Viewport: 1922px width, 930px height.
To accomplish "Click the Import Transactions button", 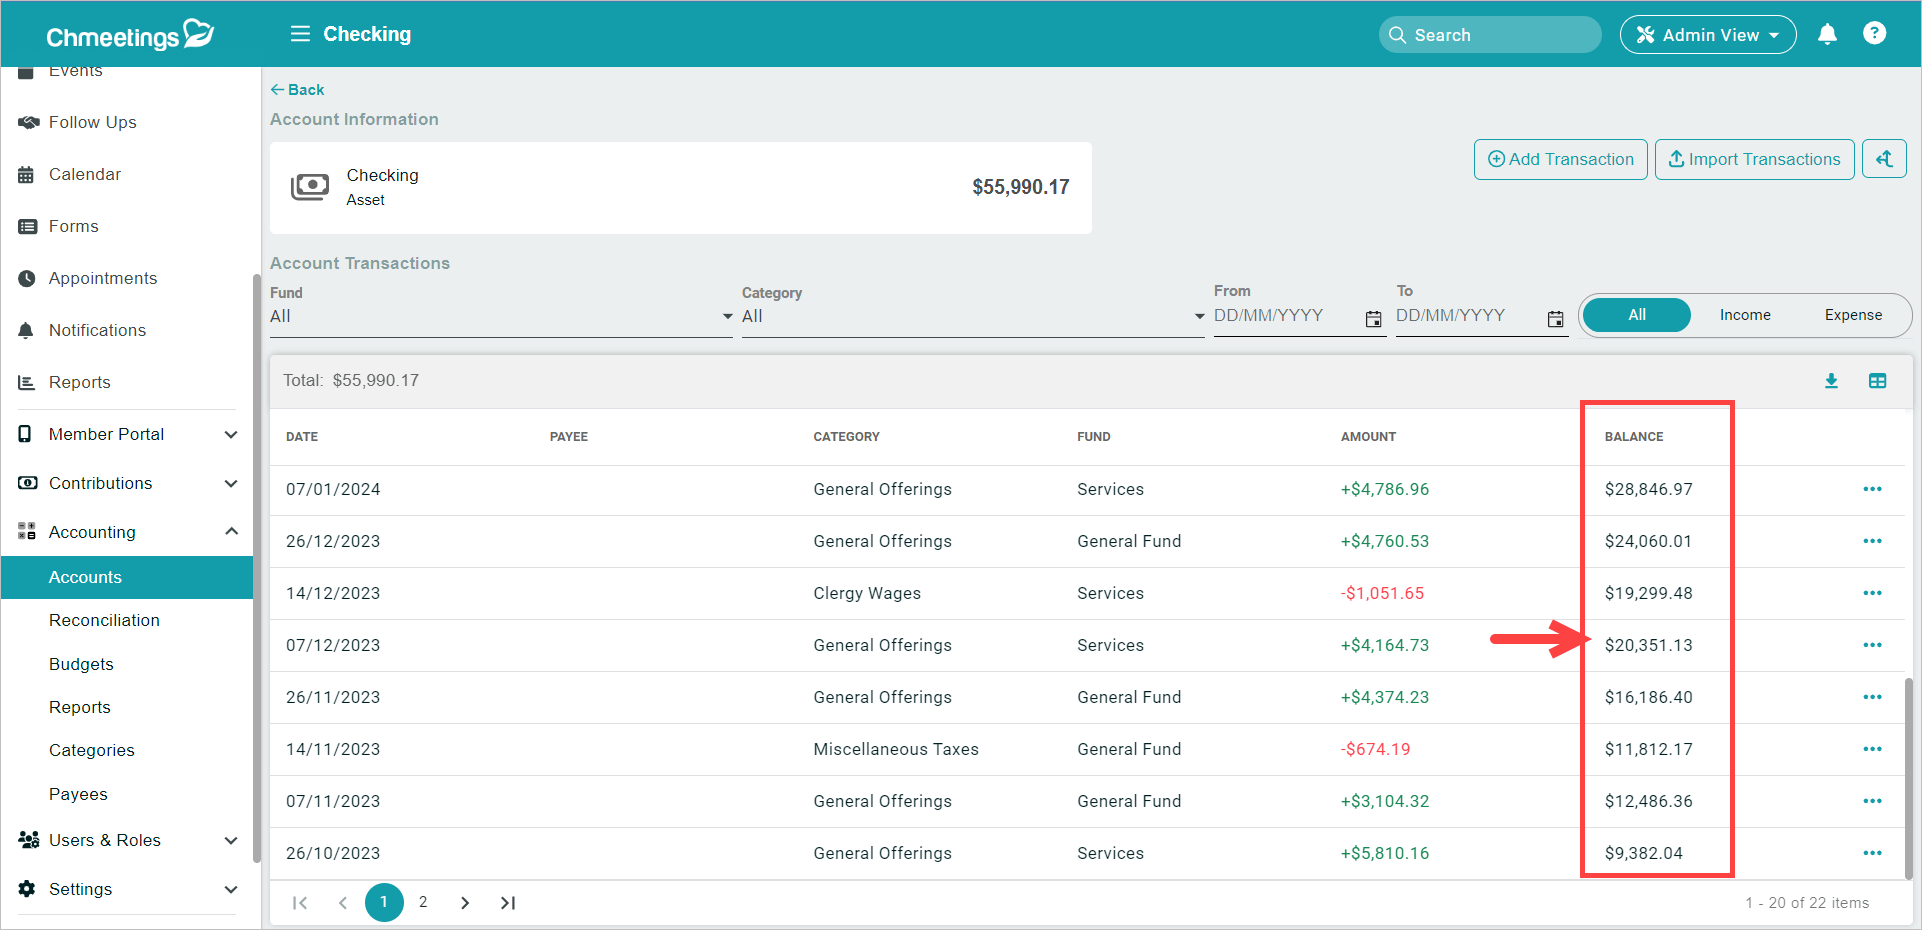I will (1754, 159).
